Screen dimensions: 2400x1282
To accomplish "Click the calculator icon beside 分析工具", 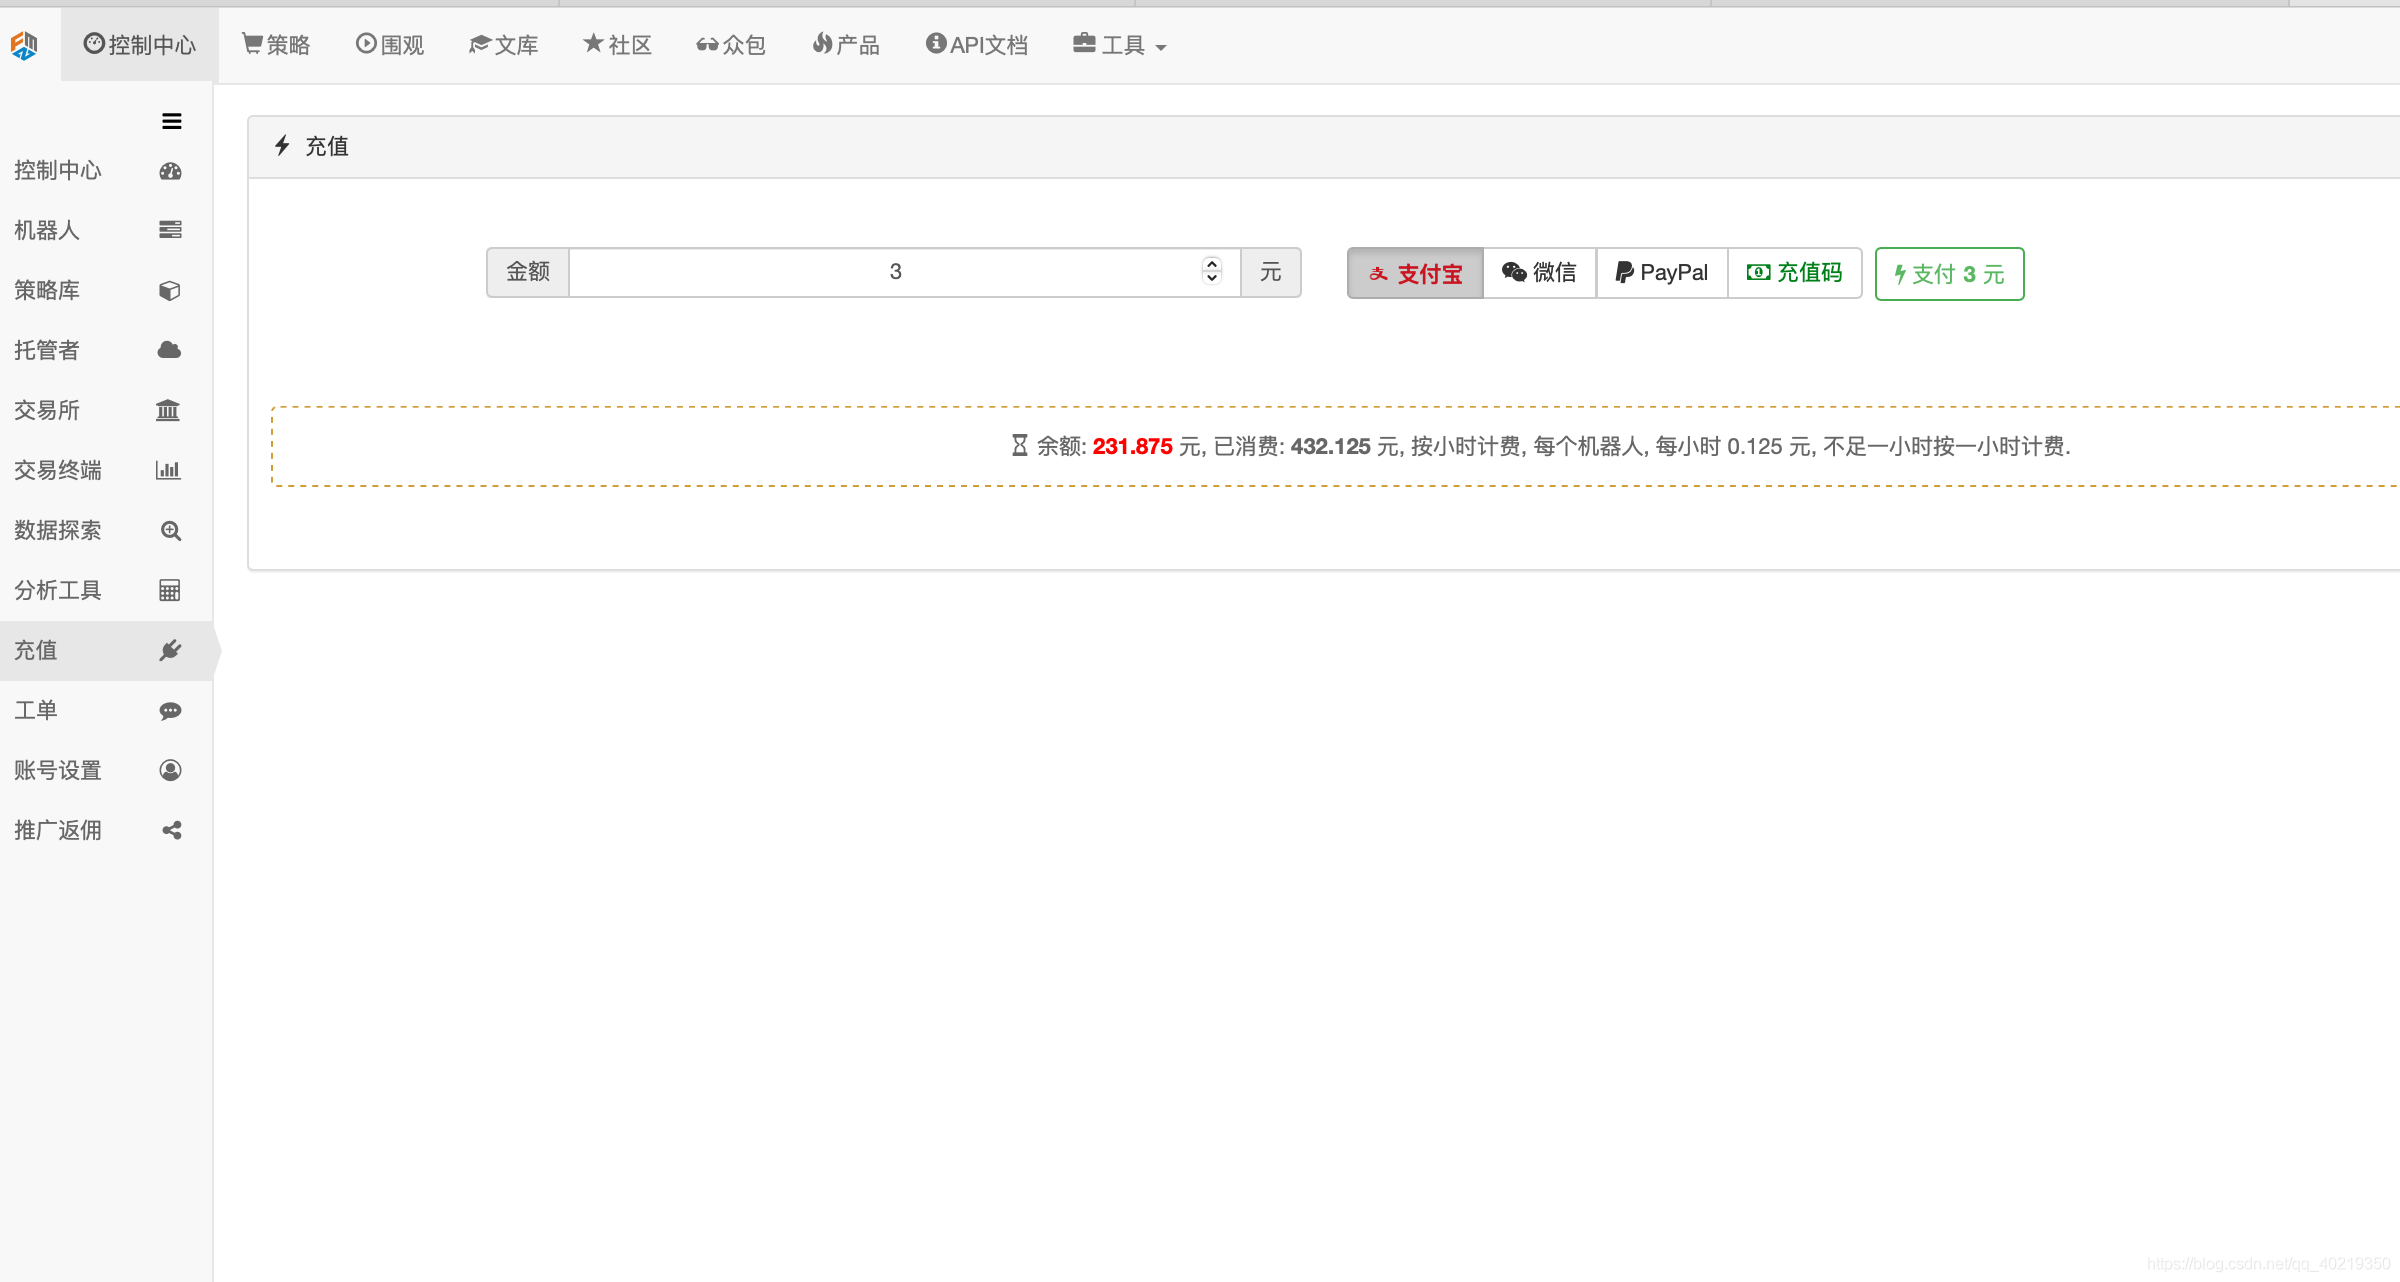I will coord(170,590).
